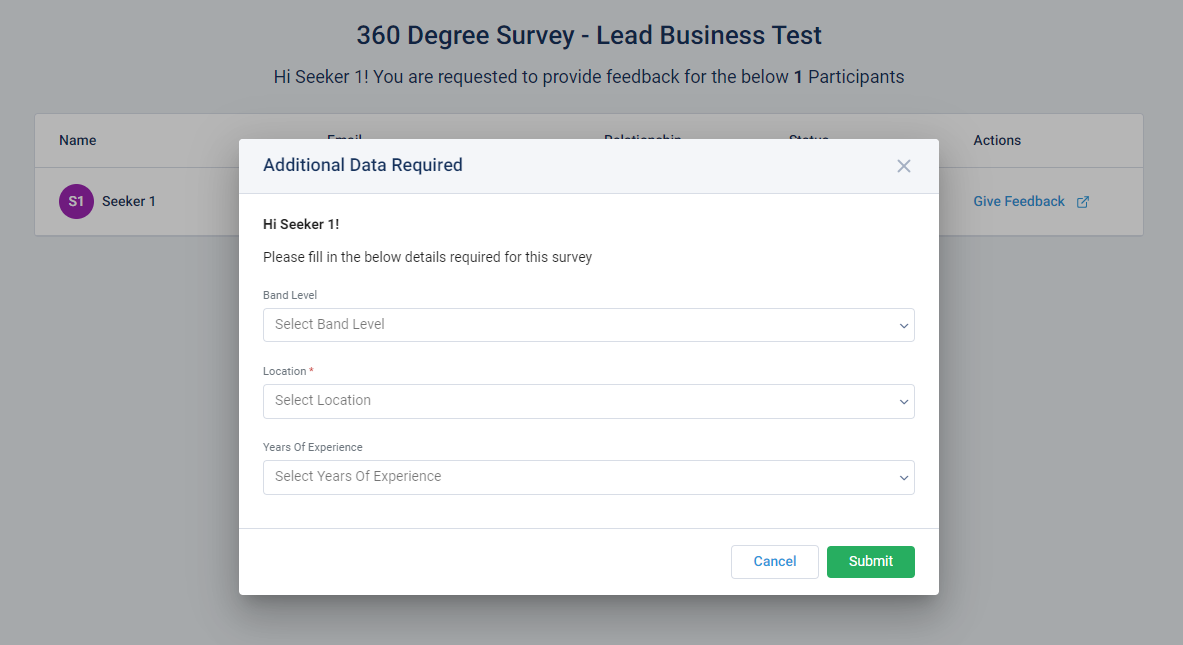The height and width of the screenshot is (645, 1183).
Task: Open the Select Location dropdown
Action: pos(588,401)
